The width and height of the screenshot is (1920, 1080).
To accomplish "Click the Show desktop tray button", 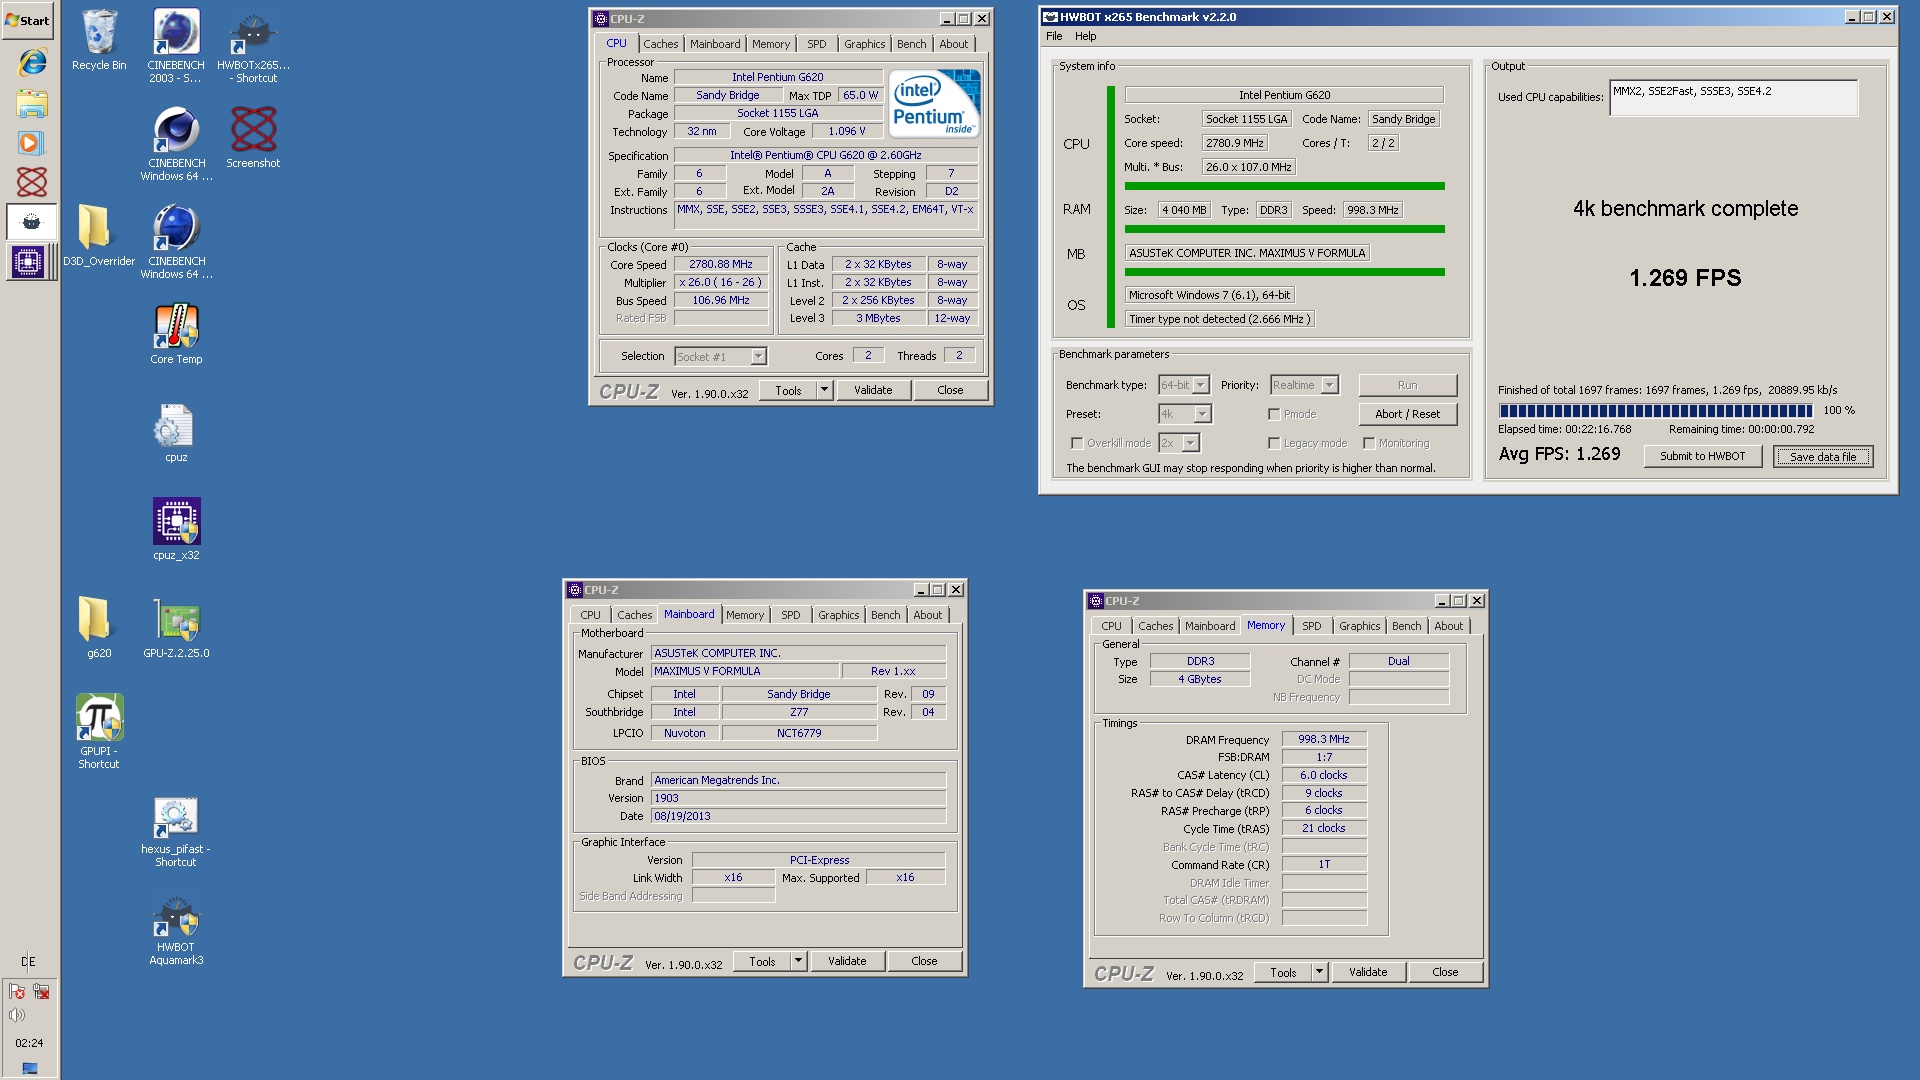I will [x=29, y=1068].
